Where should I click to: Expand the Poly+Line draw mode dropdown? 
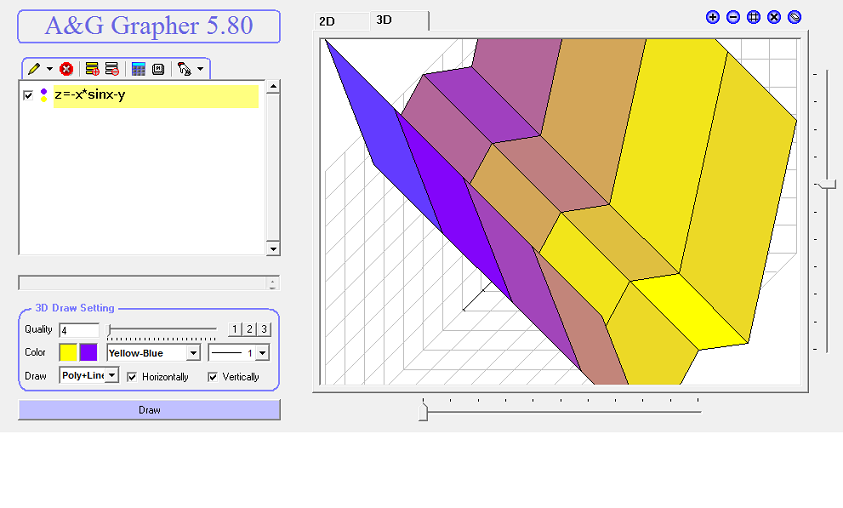[x=112, y=375]
